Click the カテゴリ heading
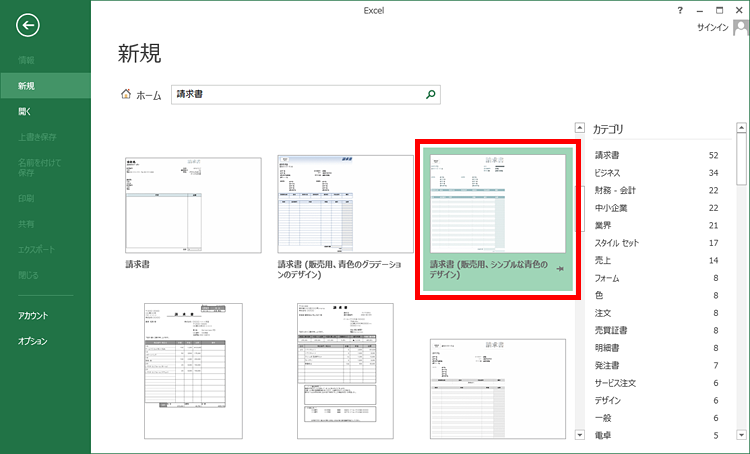750x454 pixels. click(x=608, y=129)
